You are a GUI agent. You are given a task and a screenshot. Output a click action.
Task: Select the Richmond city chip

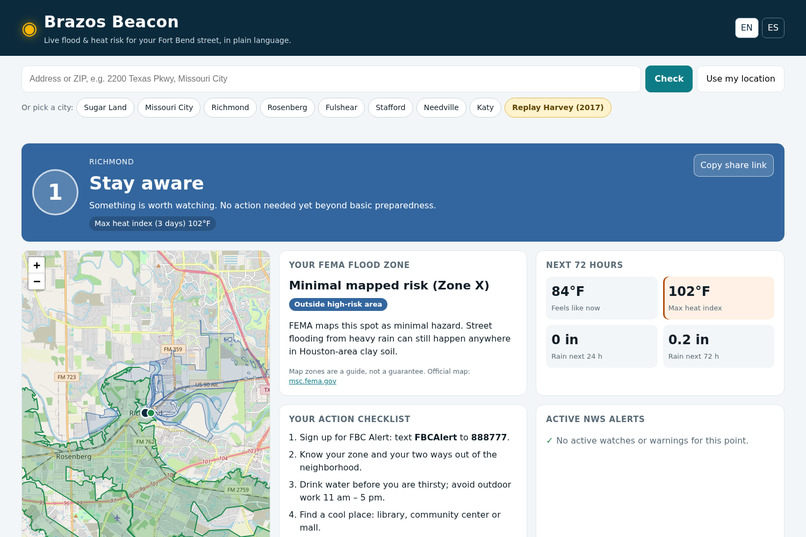pyautogui.click(x=230, y=107)
